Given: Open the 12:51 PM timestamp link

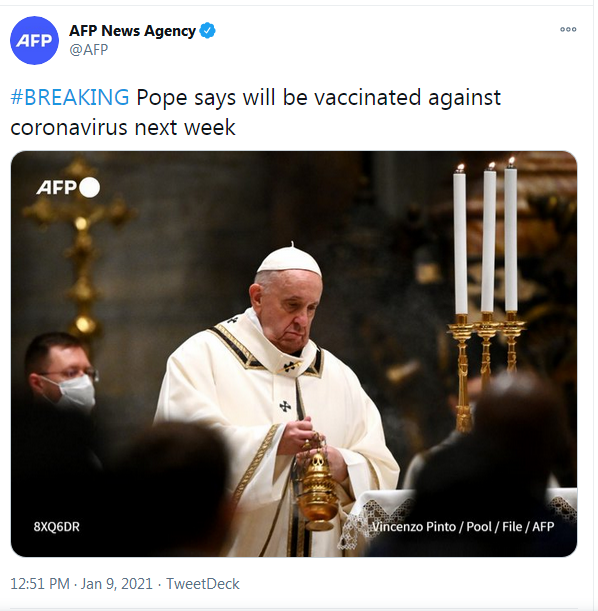Looking at the screenshot, I should click(40, 584).
